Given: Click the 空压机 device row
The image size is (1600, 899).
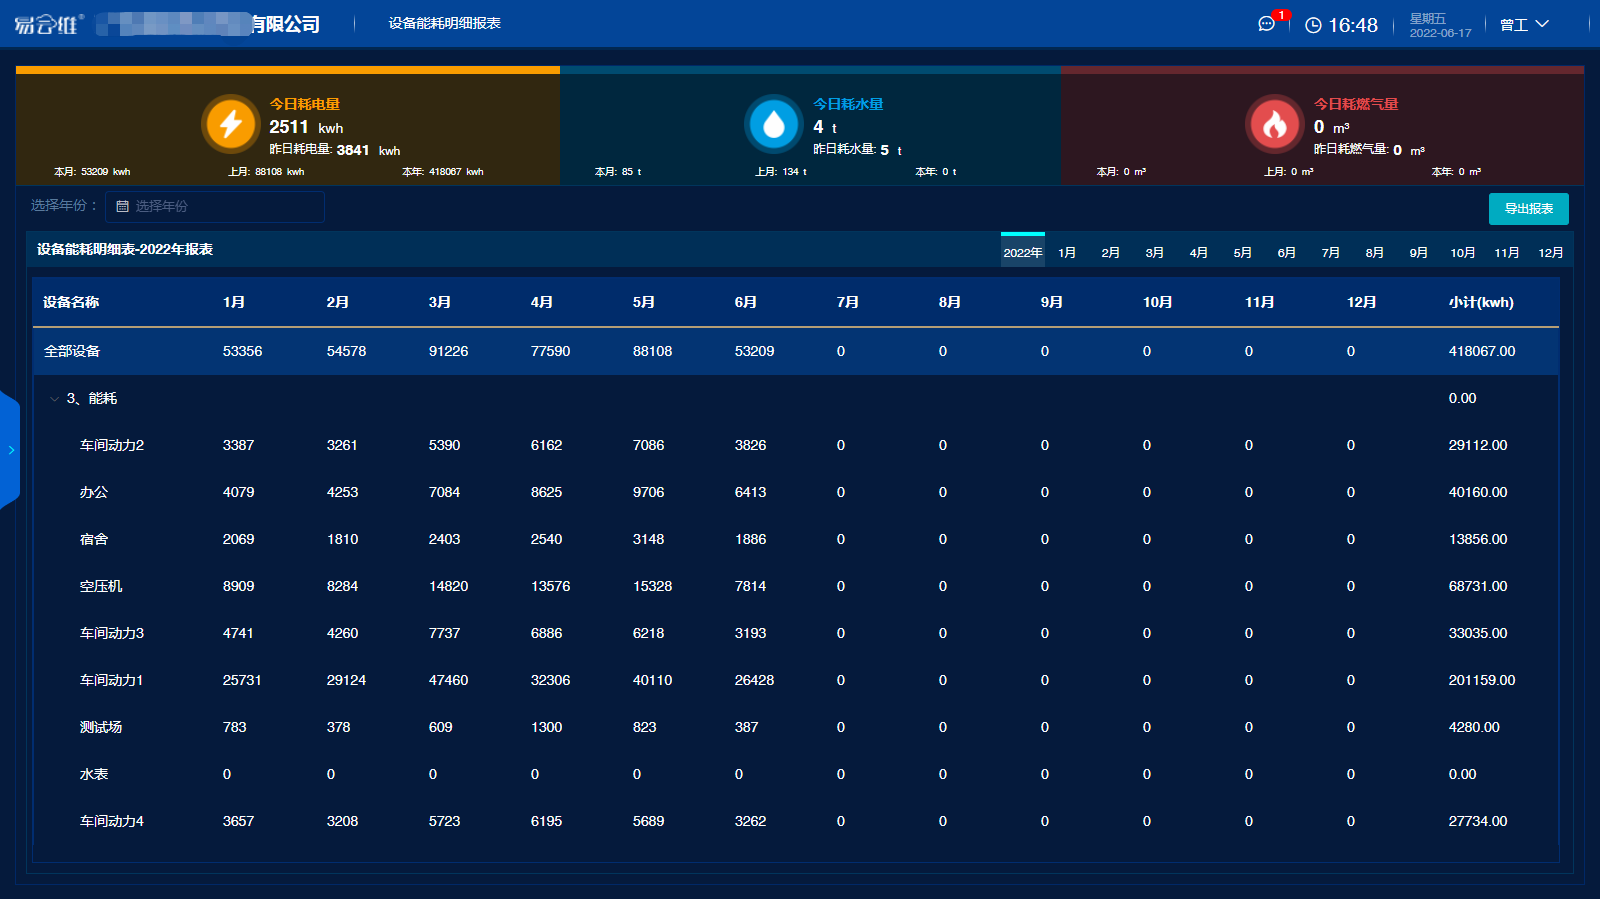Looking at the screenshot, I should pos(101,586).
